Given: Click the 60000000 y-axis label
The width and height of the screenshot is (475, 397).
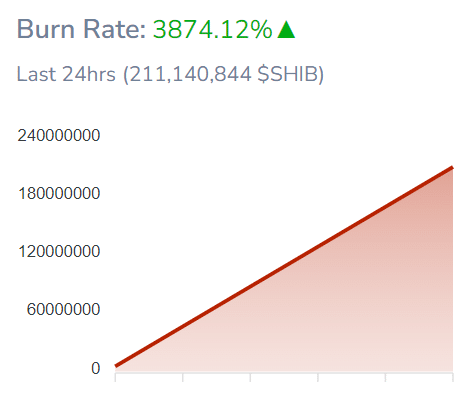Looking at the screenshot, I should [x=63, y=310].
